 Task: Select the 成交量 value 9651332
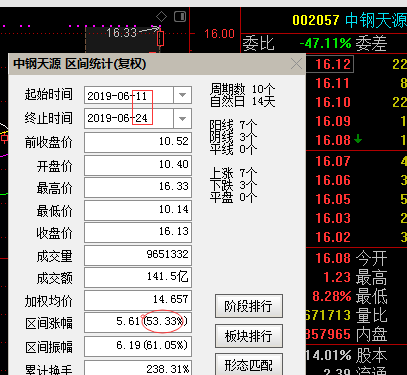(138, 255)
